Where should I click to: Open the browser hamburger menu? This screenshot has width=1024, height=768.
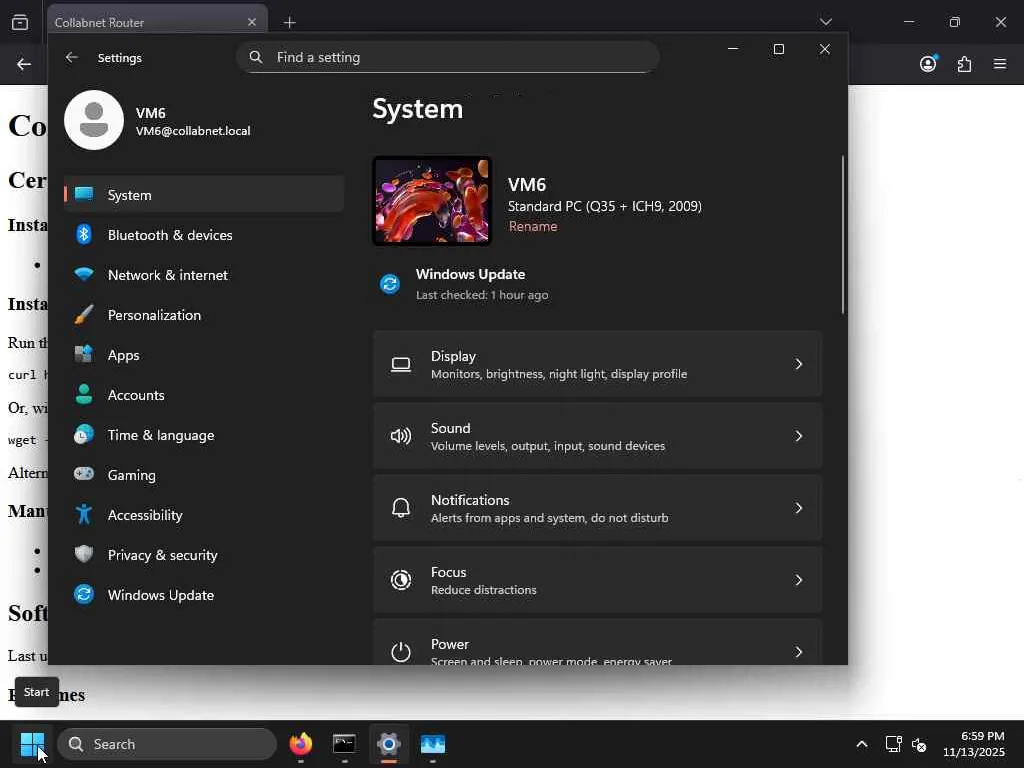point(1000,64)
